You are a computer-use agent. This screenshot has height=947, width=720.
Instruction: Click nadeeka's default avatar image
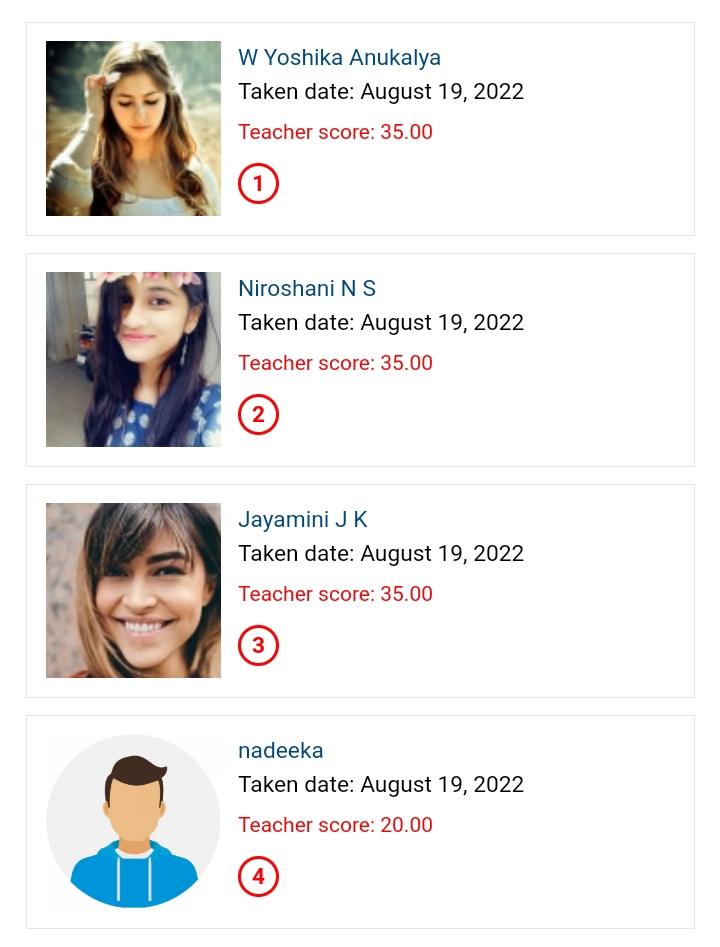(133, 821)
